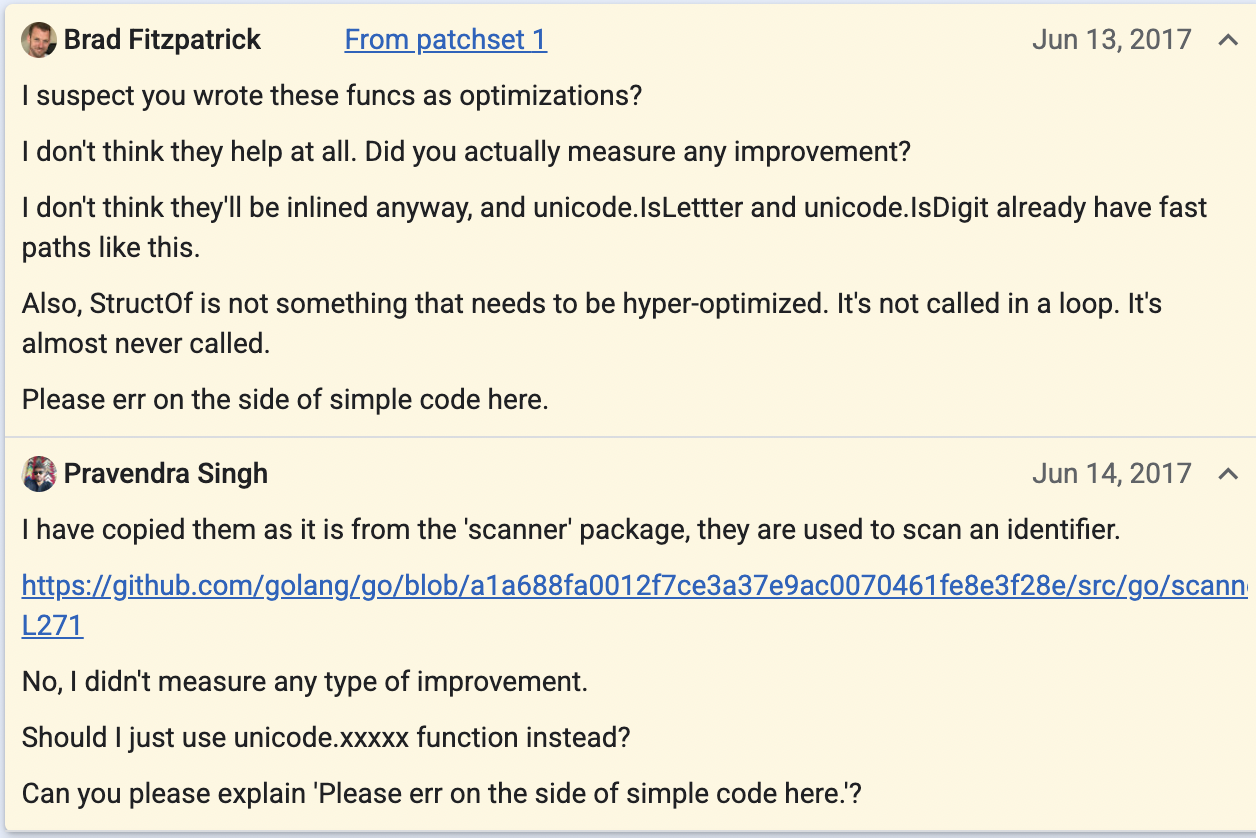The height and width of the screenshot is (838, 1256).
Task: Click Pravendra Singh's avatar picture
Action: point(40,473)
